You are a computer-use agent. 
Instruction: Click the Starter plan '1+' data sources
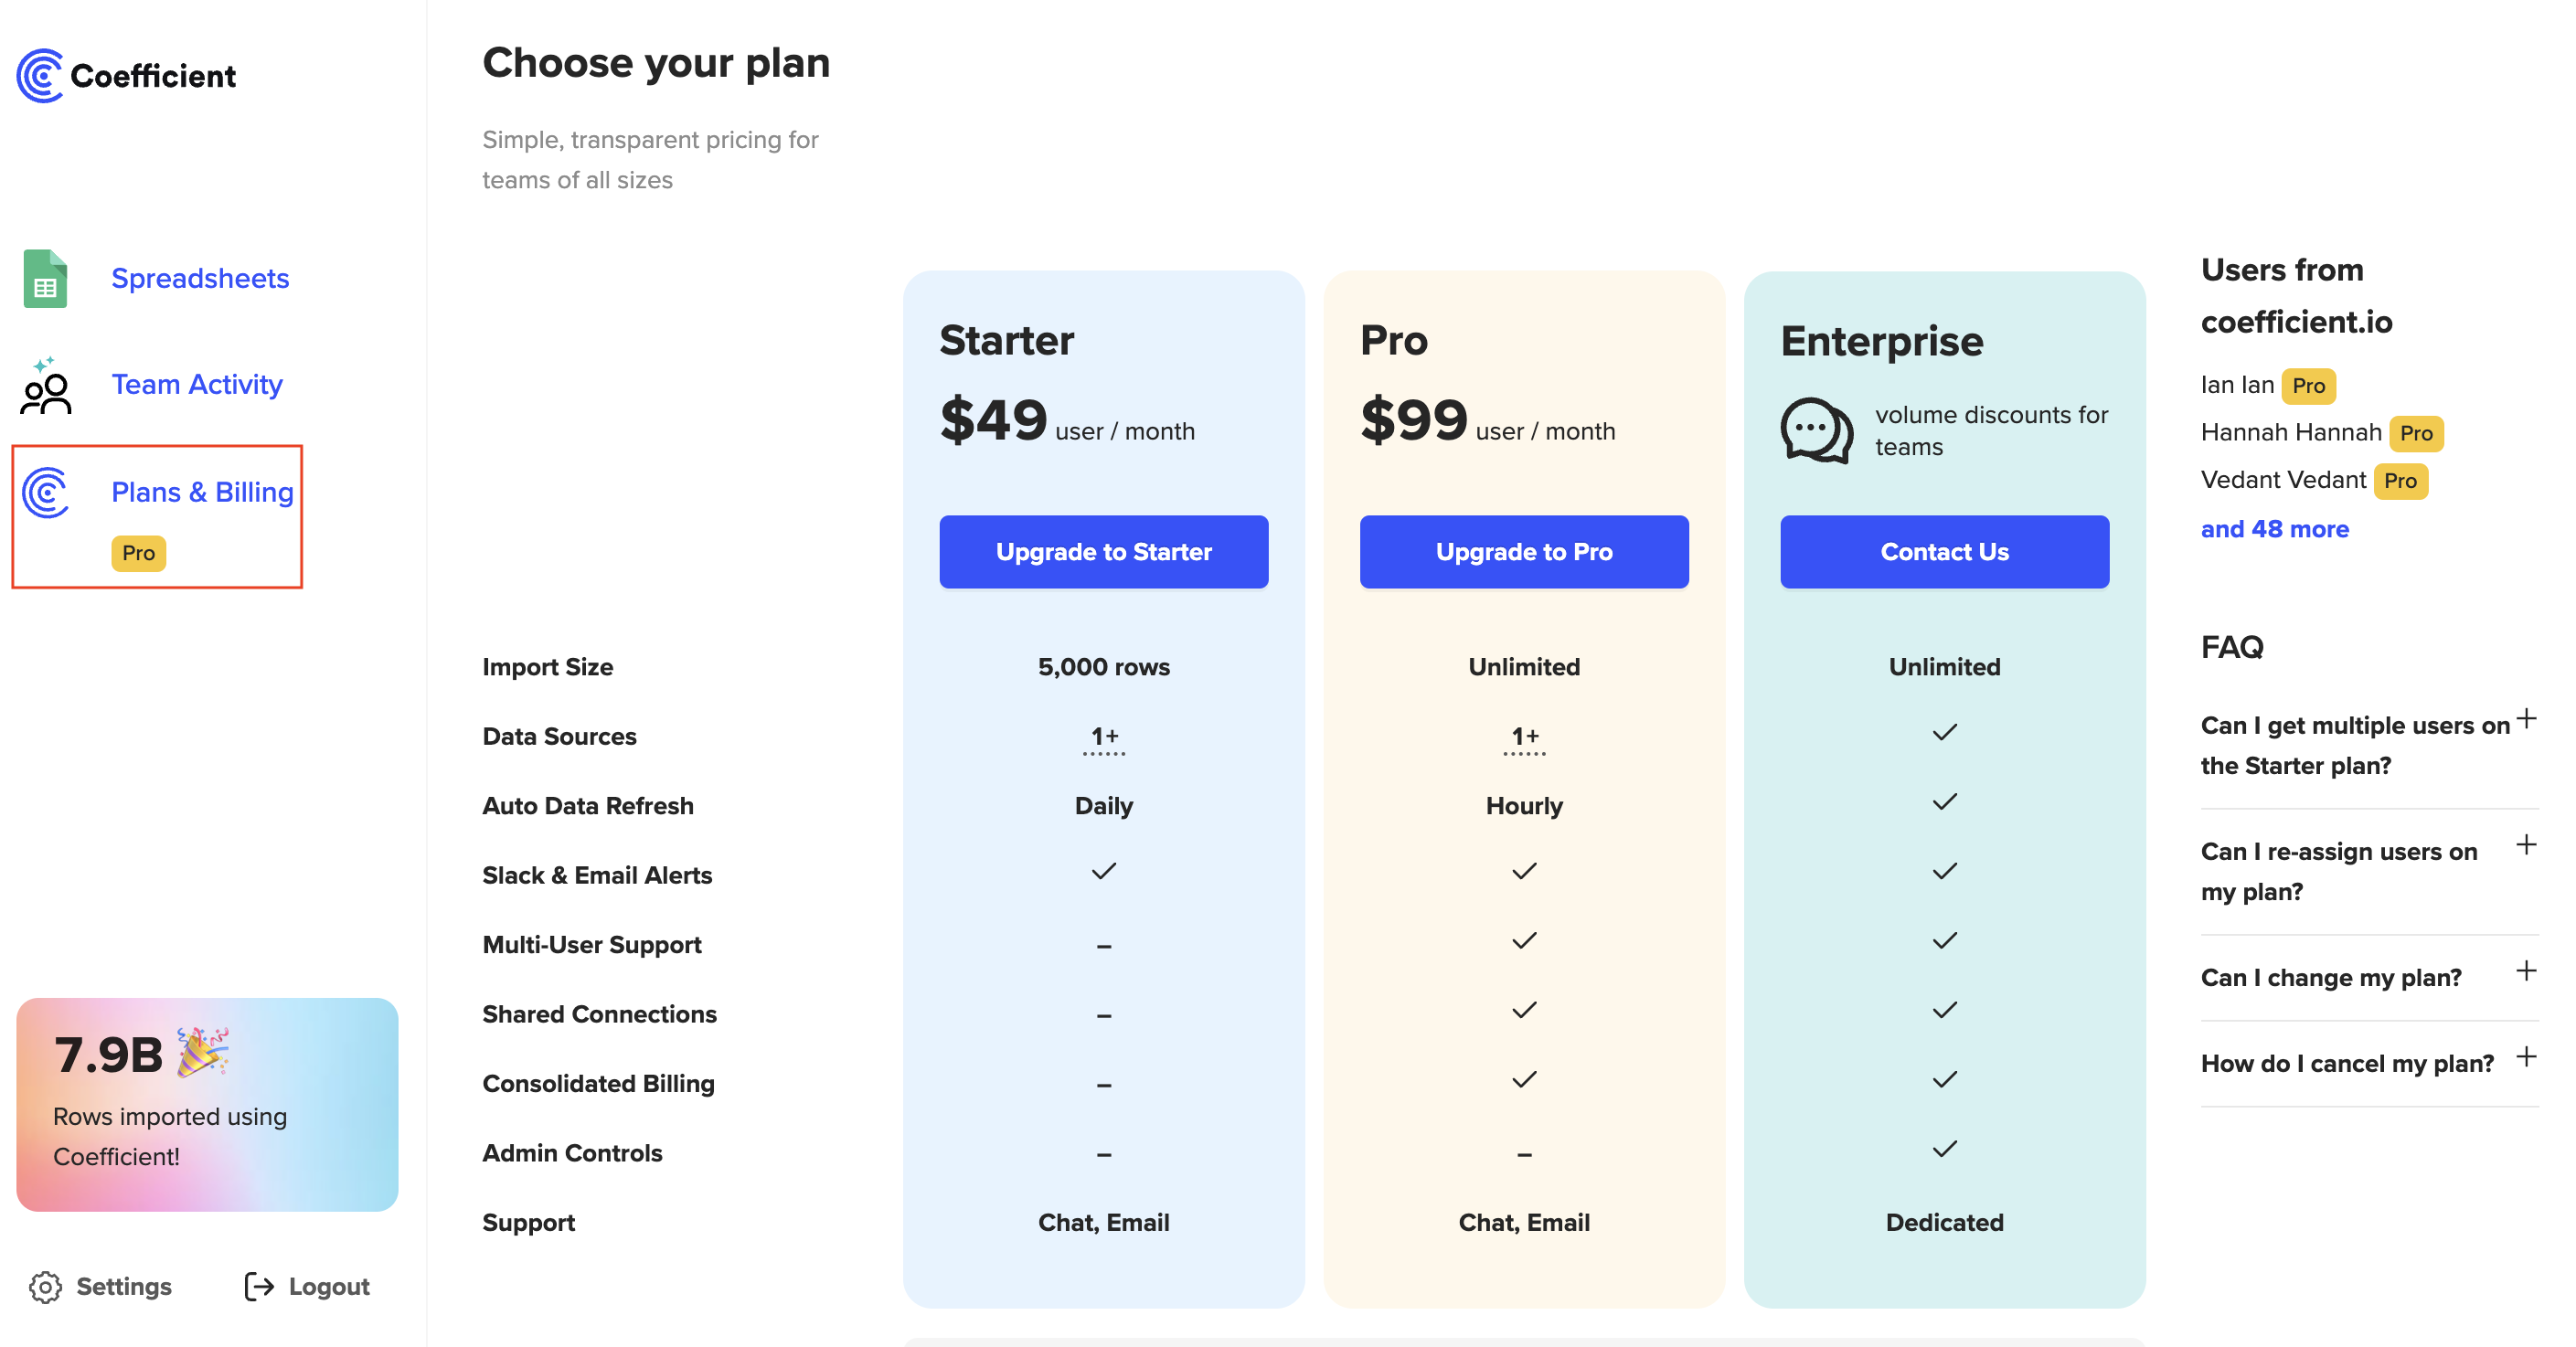1103,738
